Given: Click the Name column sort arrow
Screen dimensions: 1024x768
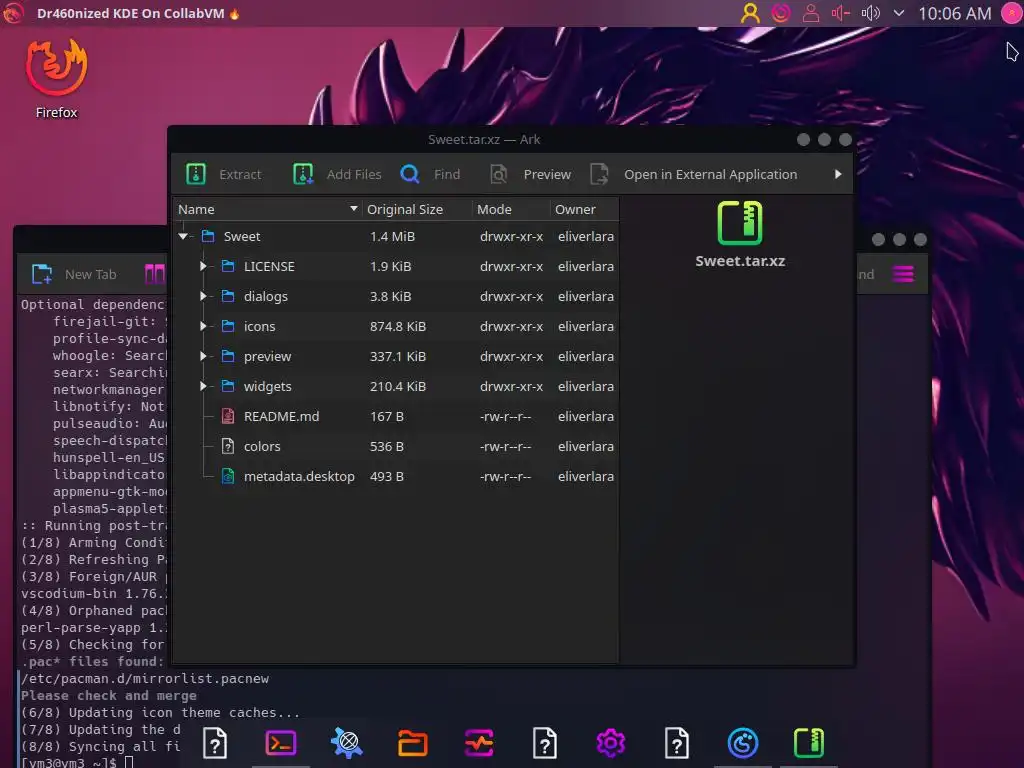Looking at the screenshot, I should pos(353,209).
